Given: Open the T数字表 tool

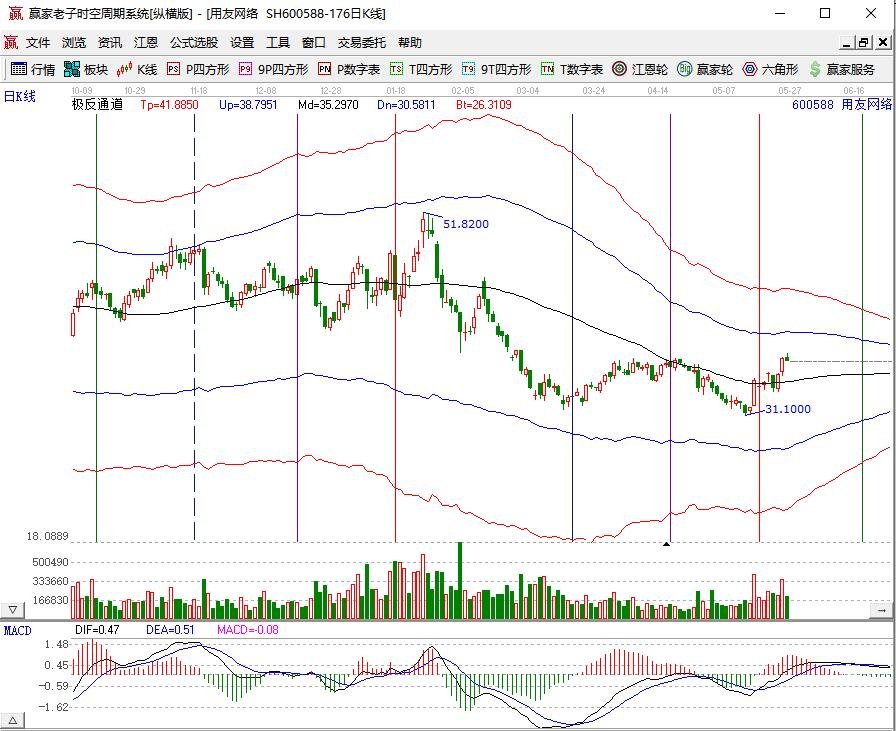Looking at the screenshot, I should (x=572, y=69).
